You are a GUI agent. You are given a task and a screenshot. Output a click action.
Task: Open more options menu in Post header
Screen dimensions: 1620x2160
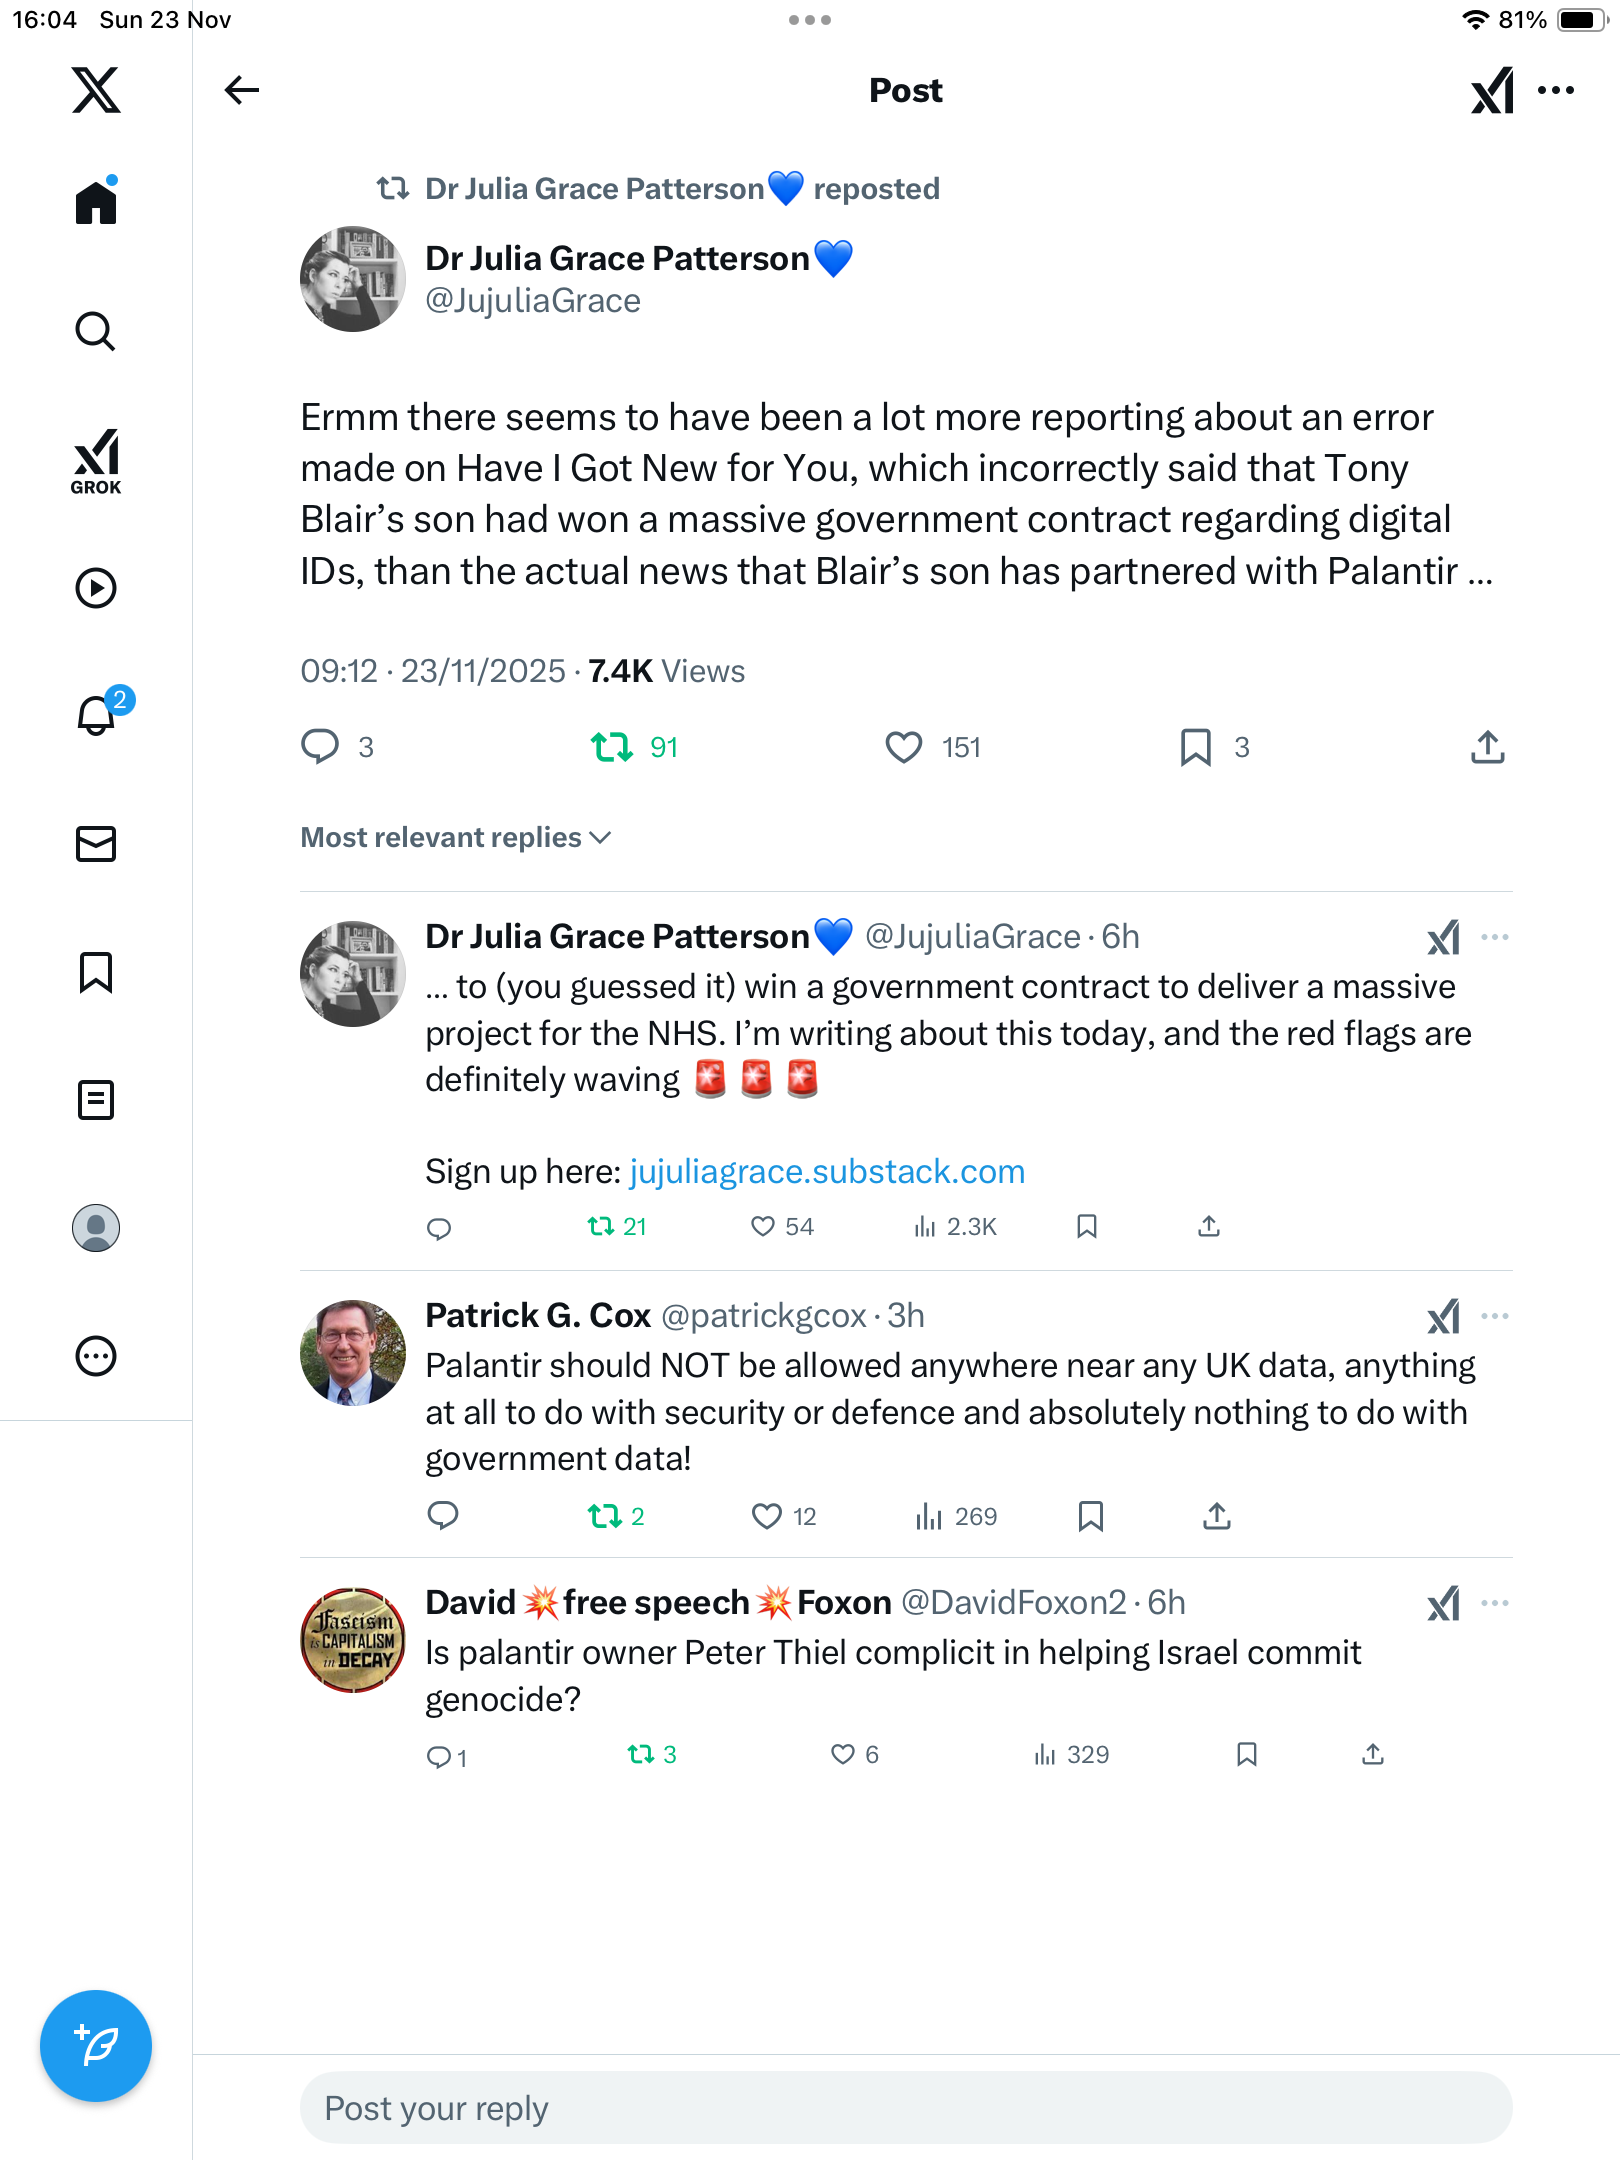[1556, 91]
